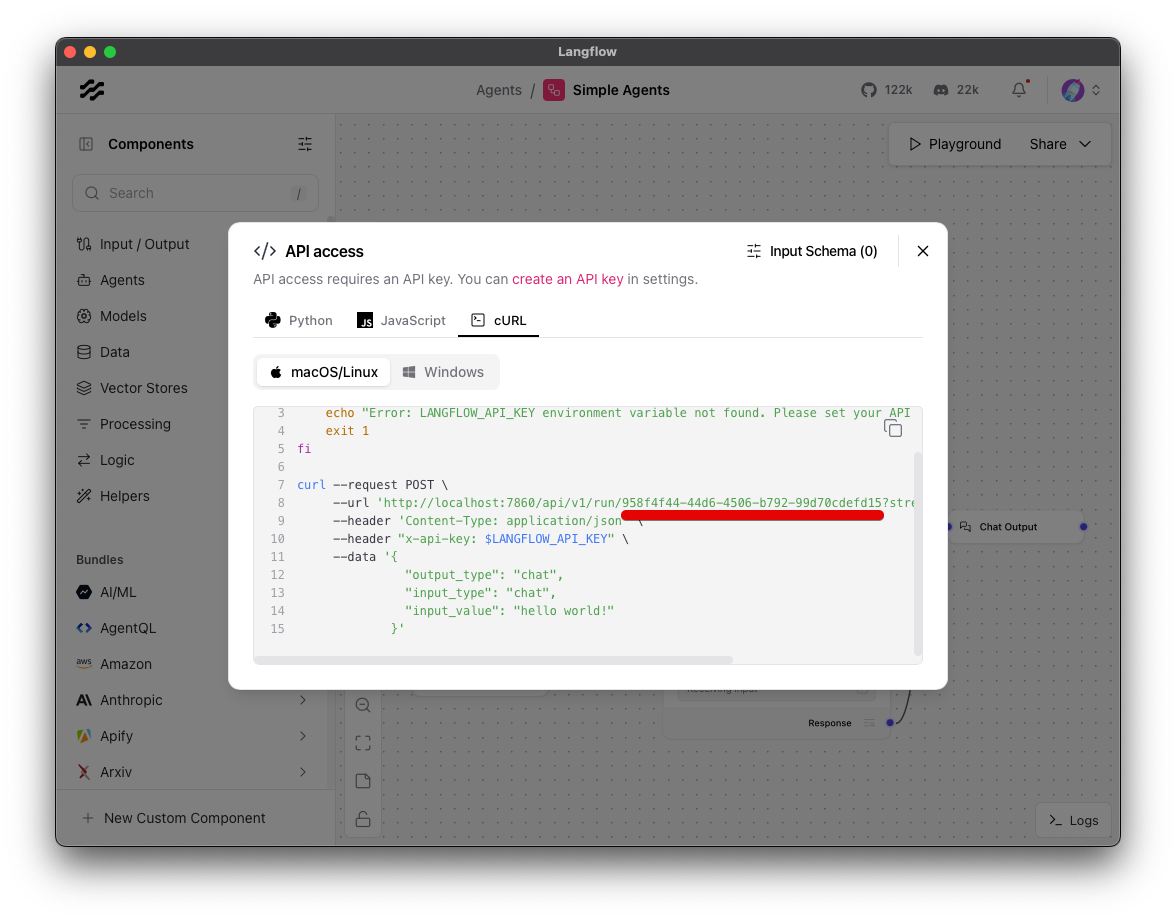
Task: Open the Models section
Action: [x=124, y=316]
